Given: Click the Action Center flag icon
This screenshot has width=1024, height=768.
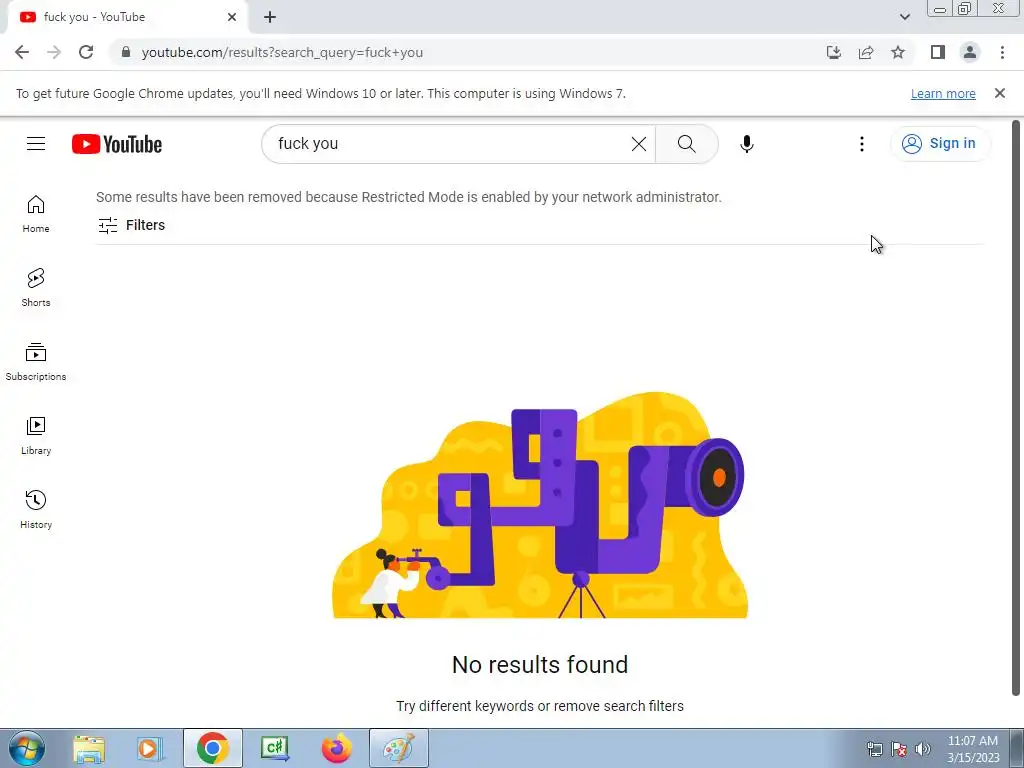Looking at the screenshot, I should tap(899, 749).
